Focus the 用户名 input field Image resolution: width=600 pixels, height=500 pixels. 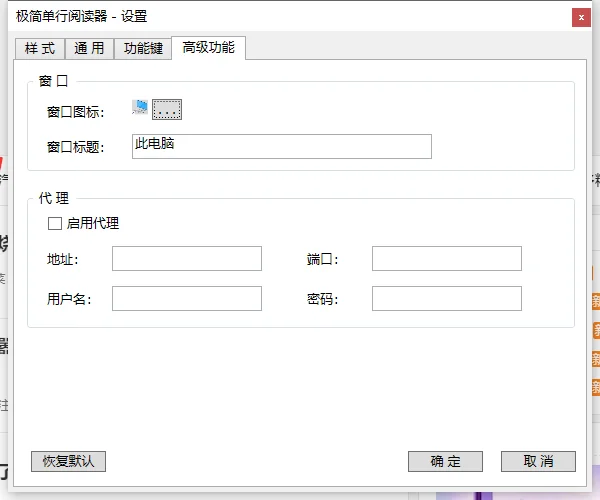(x=187, y=298)
